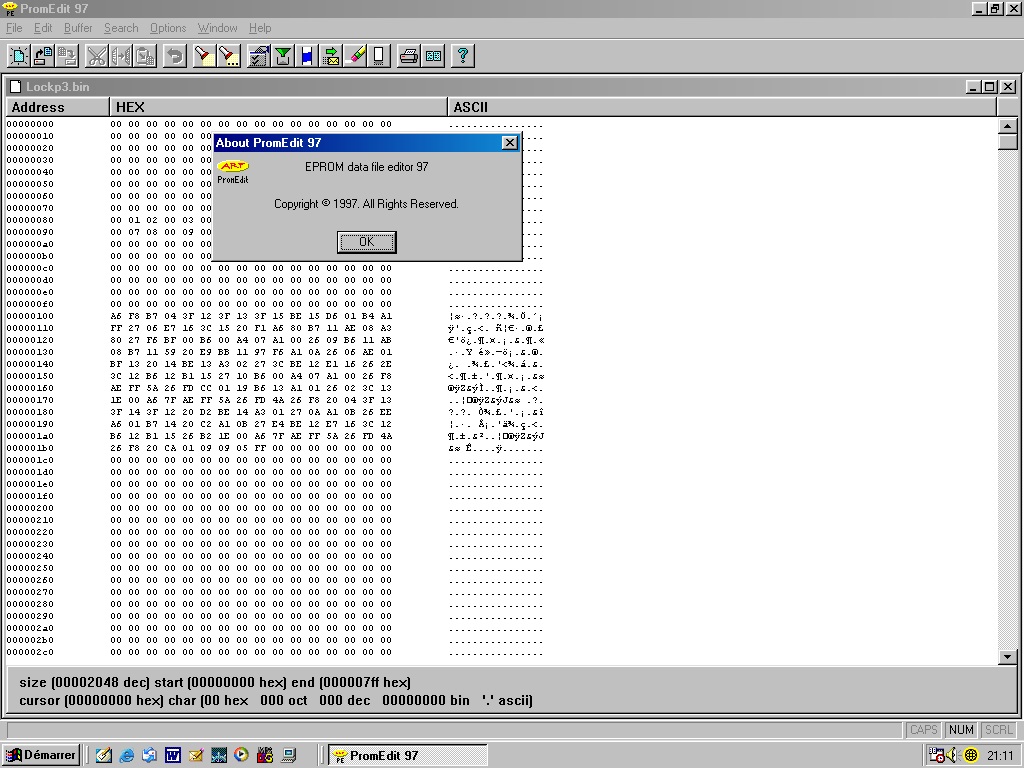Click OK in the About PromEdit 97 dialog

366,242
